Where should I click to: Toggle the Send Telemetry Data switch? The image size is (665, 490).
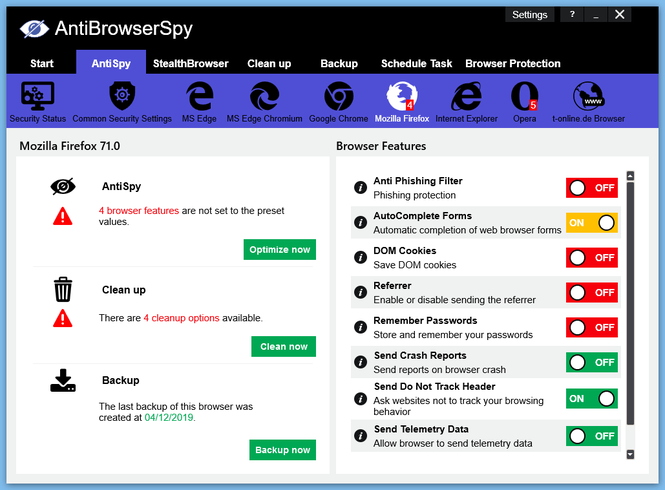(x=592, y=436)
